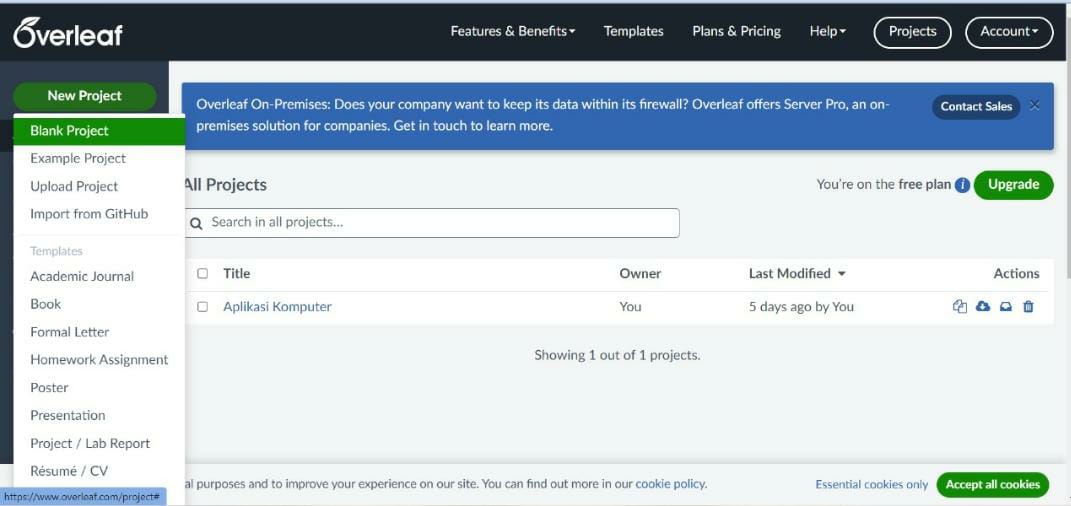Tick the select-all checkbox beside Title

(x=202, y=274)
